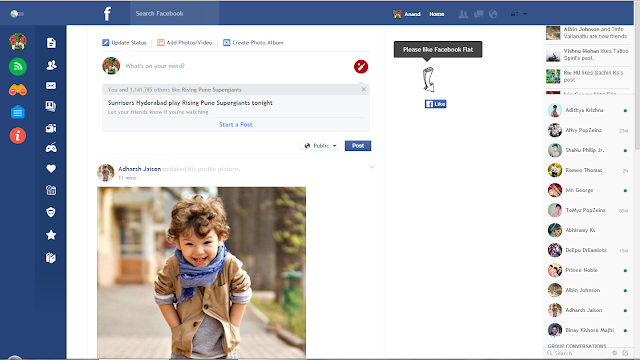Click the Facebook logo in header
This screenshot has width=640, height=360.
[107, 14]
